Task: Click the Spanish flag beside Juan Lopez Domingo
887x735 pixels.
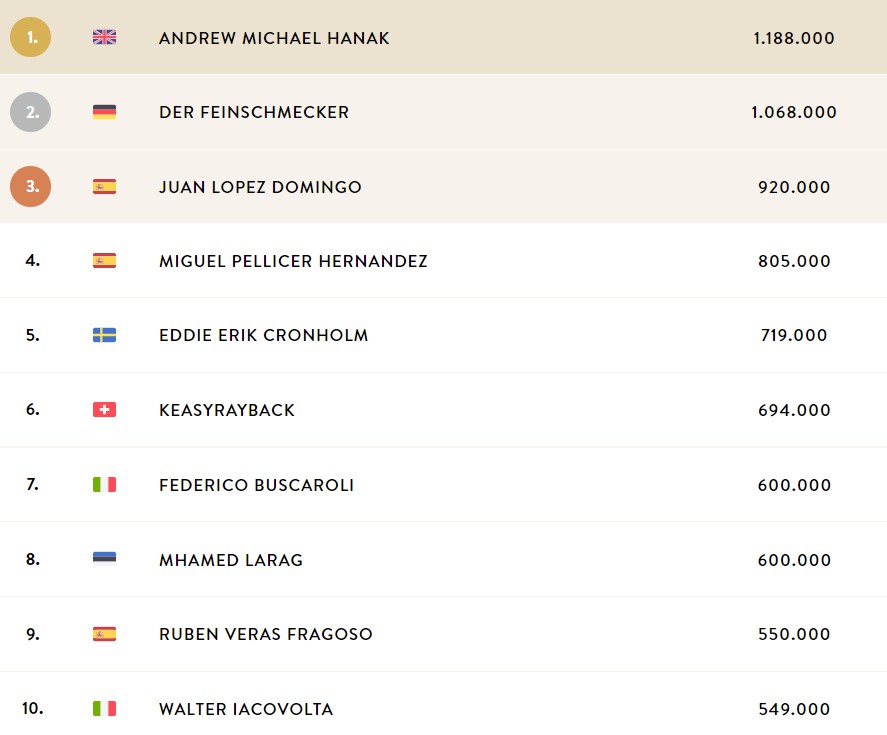Action: 104,187
